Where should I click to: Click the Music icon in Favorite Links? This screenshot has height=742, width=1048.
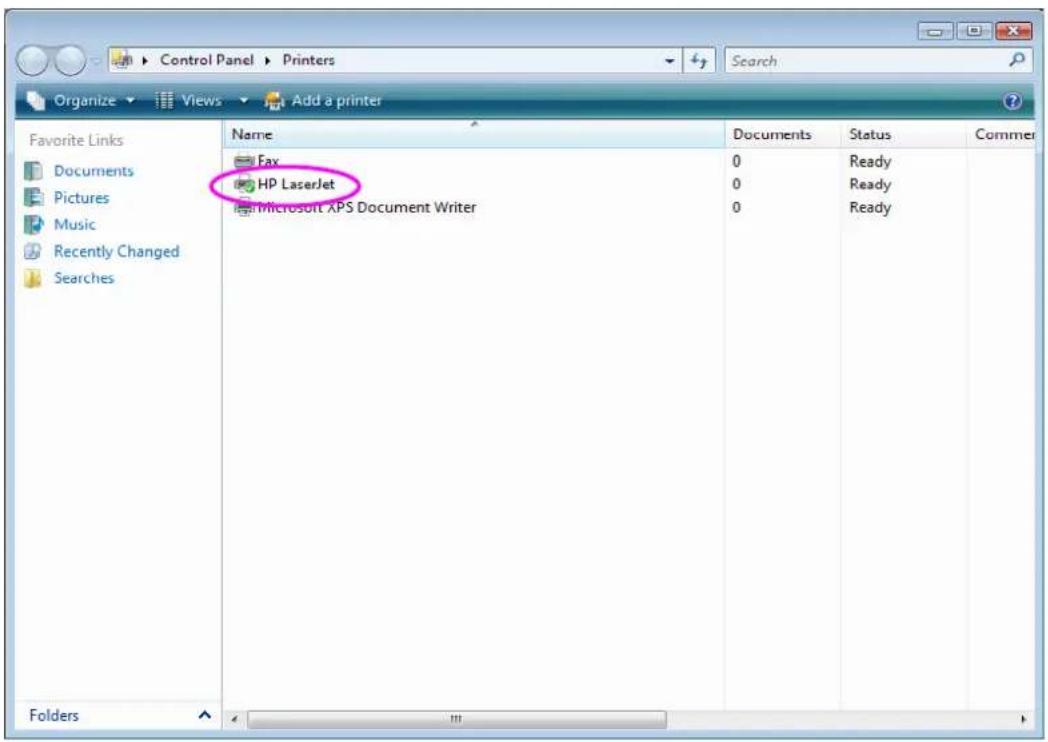click(x=33, y=225)
